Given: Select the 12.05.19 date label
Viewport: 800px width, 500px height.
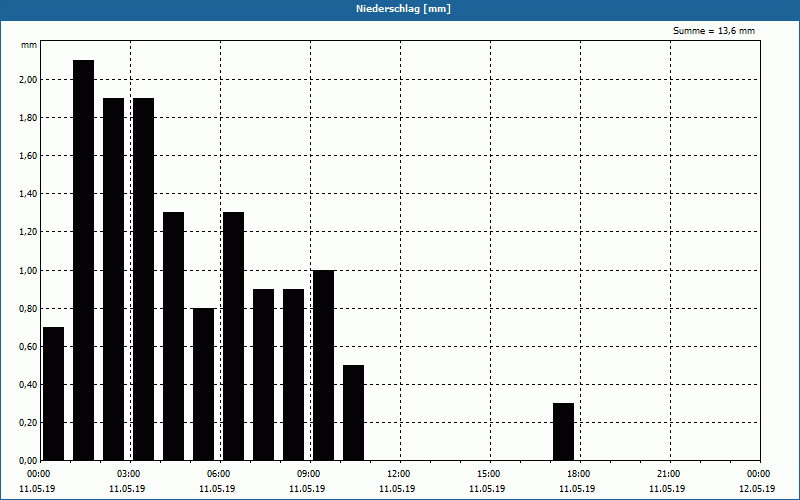Looking at the screenshot, I should click(x=757, y=489).
